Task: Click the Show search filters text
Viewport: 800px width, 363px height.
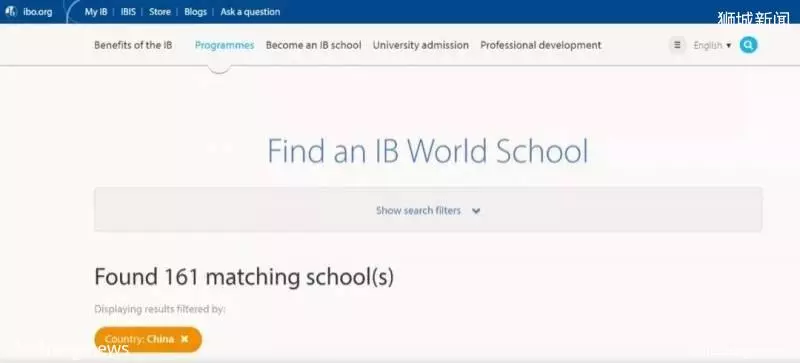Action: 418,210
